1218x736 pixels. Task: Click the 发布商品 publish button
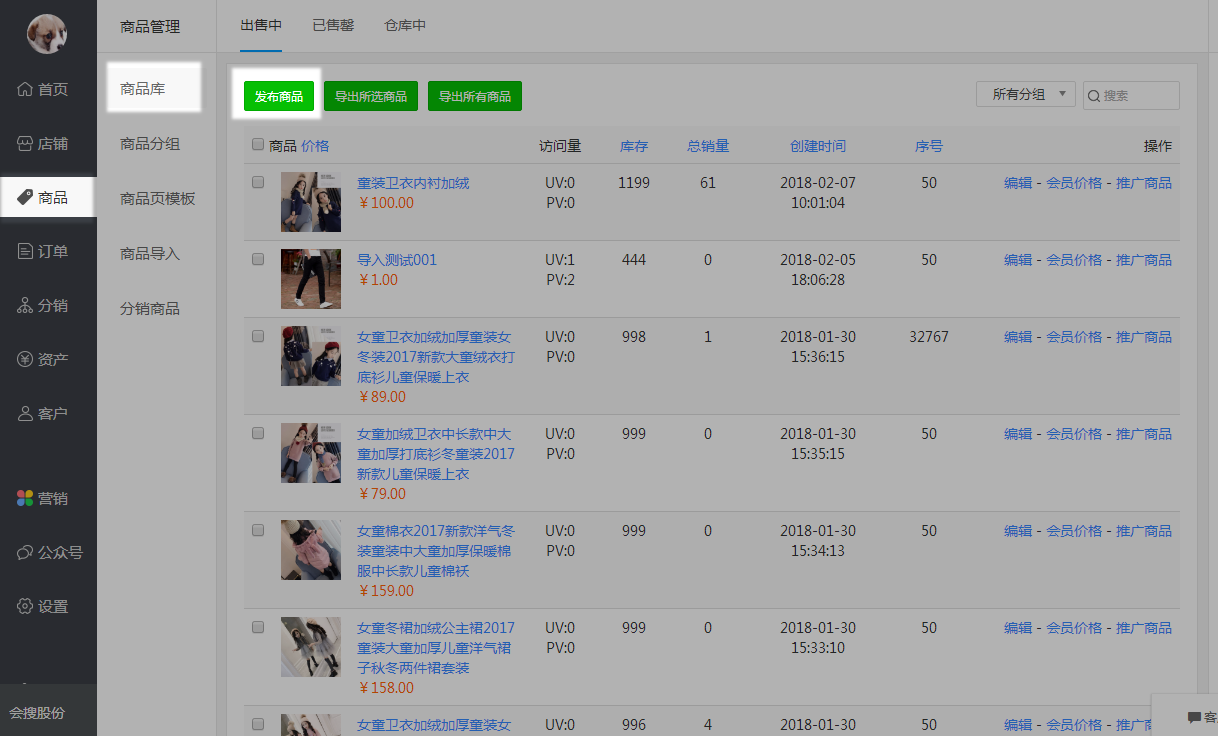[279, 96]
